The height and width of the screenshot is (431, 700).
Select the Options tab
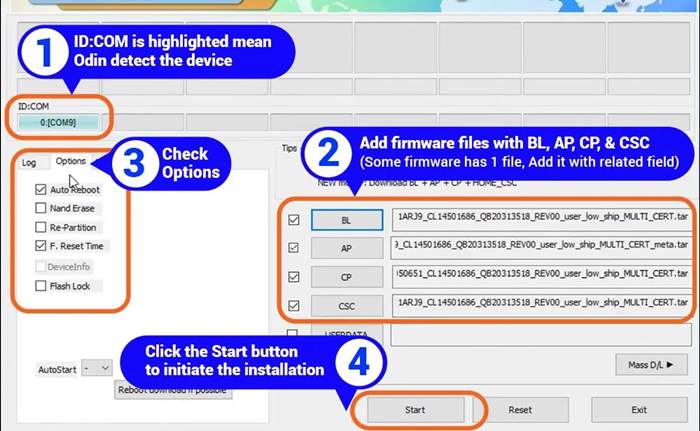71,161
